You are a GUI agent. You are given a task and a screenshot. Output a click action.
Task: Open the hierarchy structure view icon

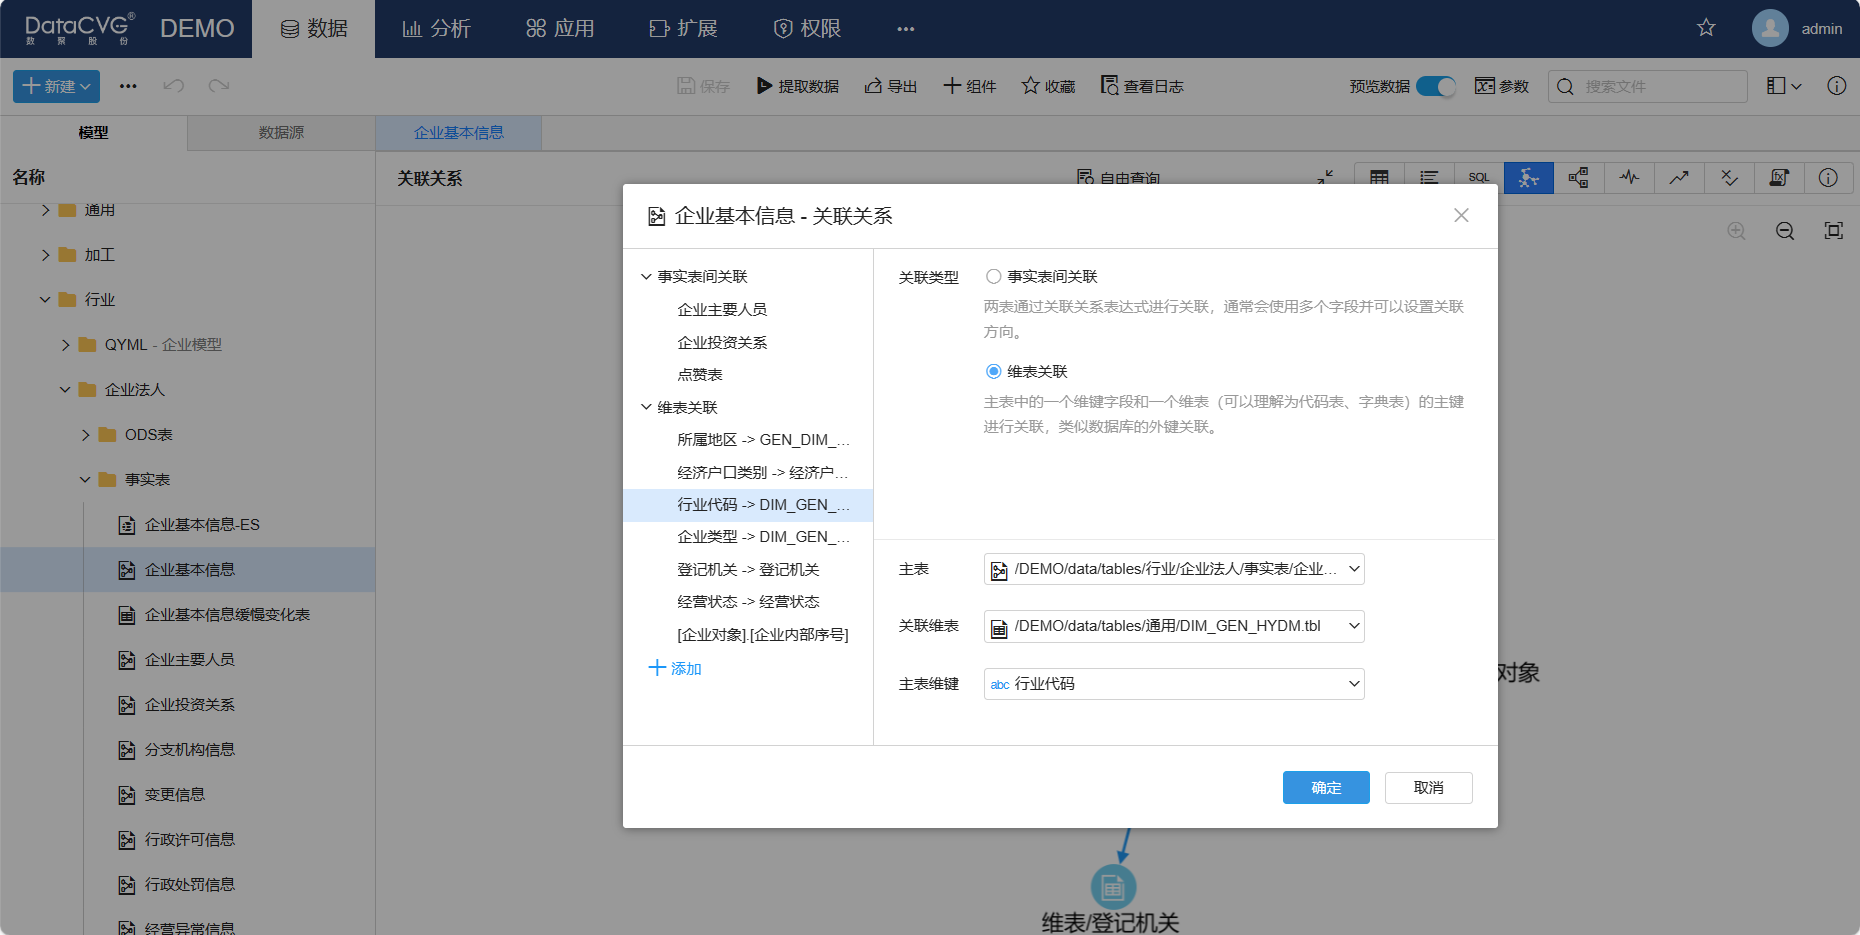(x=1579, y=178)
